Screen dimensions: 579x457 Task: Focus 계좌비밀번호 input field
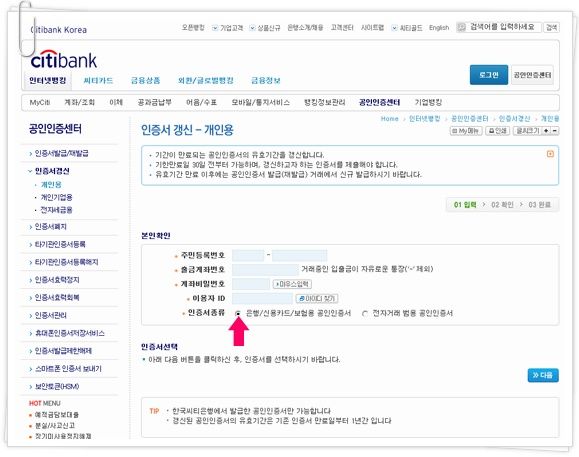pyautogui.click(x=251, y=284)
